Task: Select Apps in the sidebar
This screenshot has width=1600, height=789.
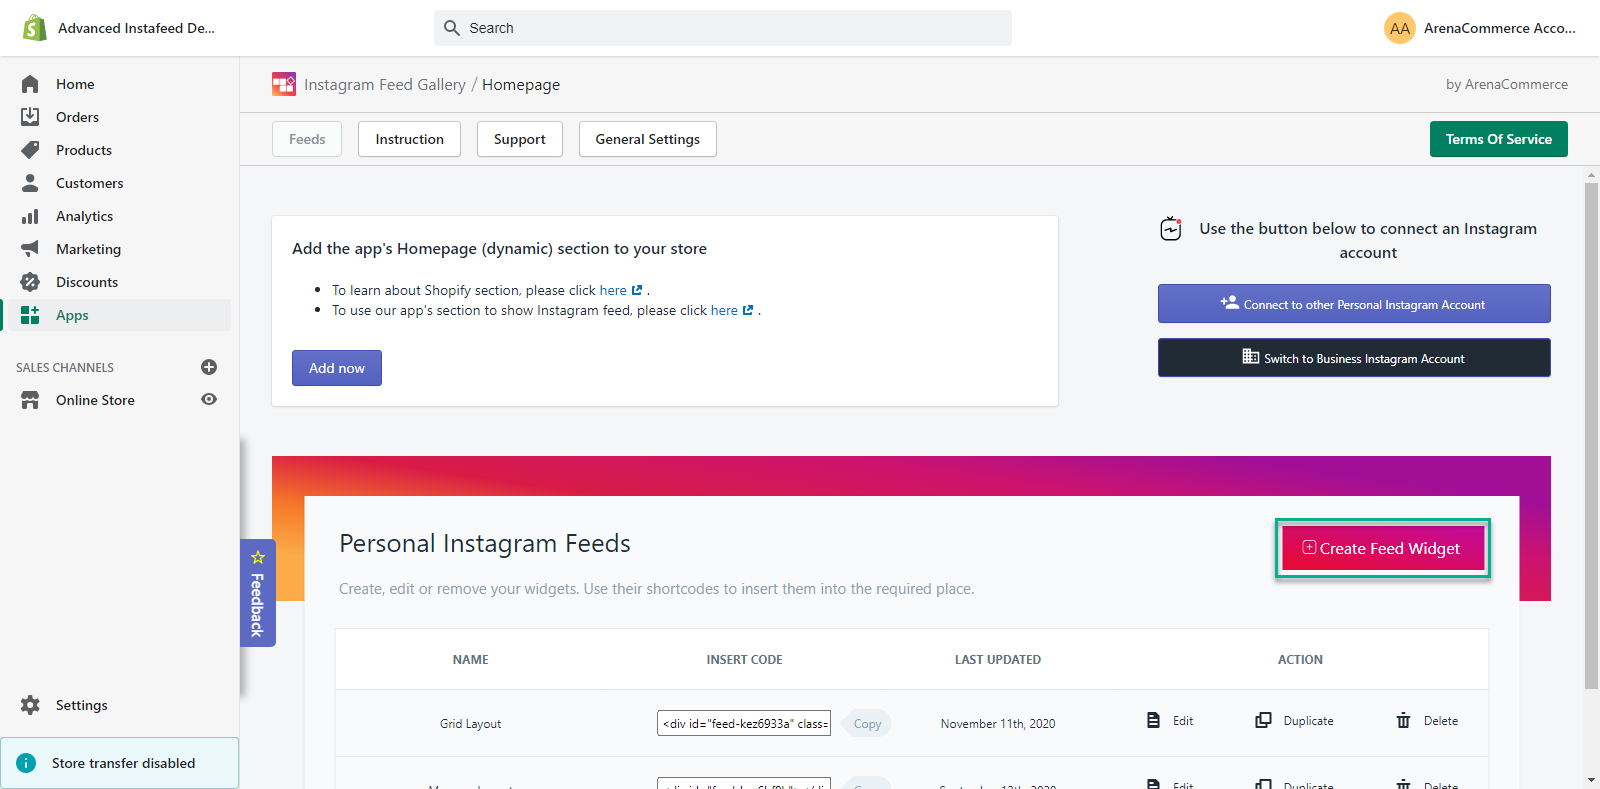Action: (x=72, y=315)
